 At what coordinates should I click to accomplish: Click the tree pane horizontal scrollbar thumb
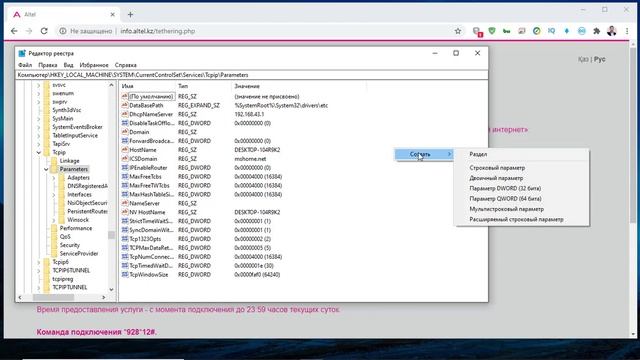[53, 298]
